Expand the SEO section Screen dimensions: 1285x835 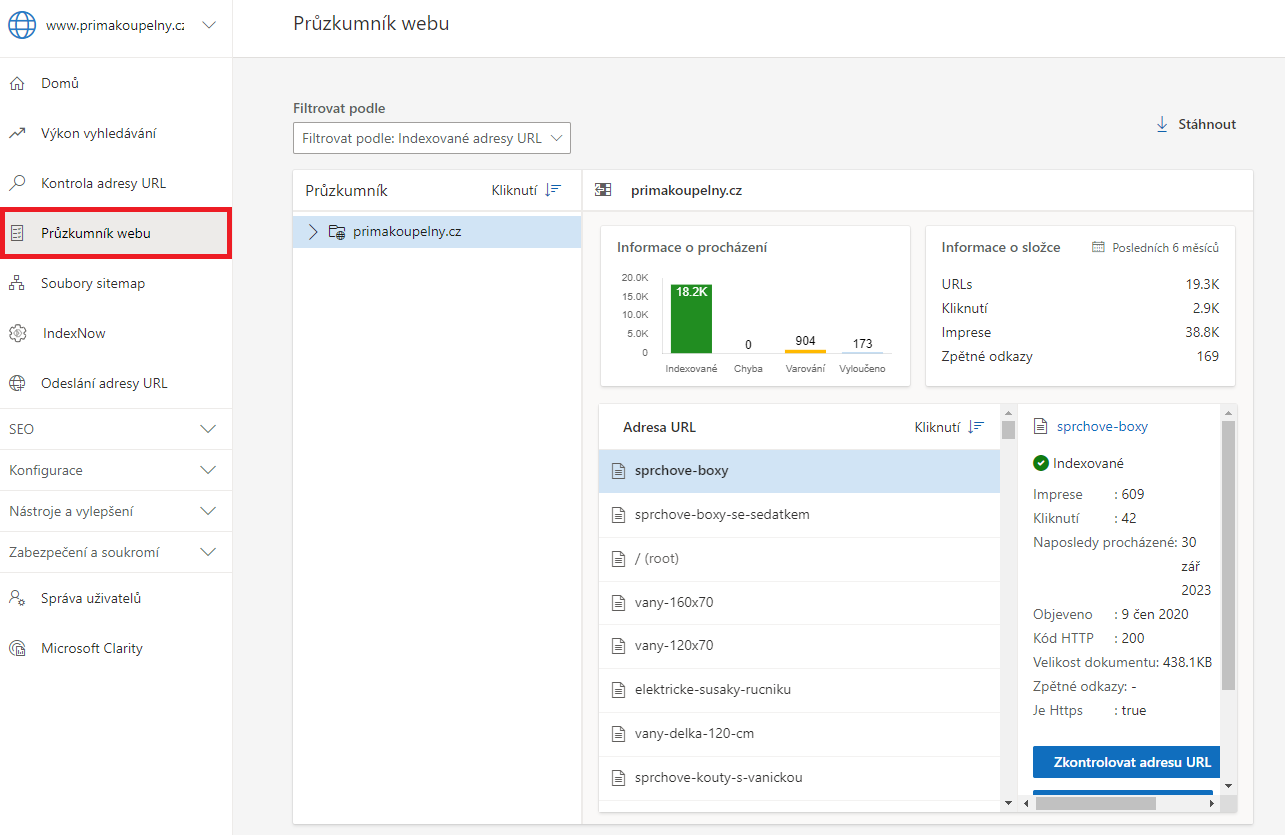[x=116, y=429]
